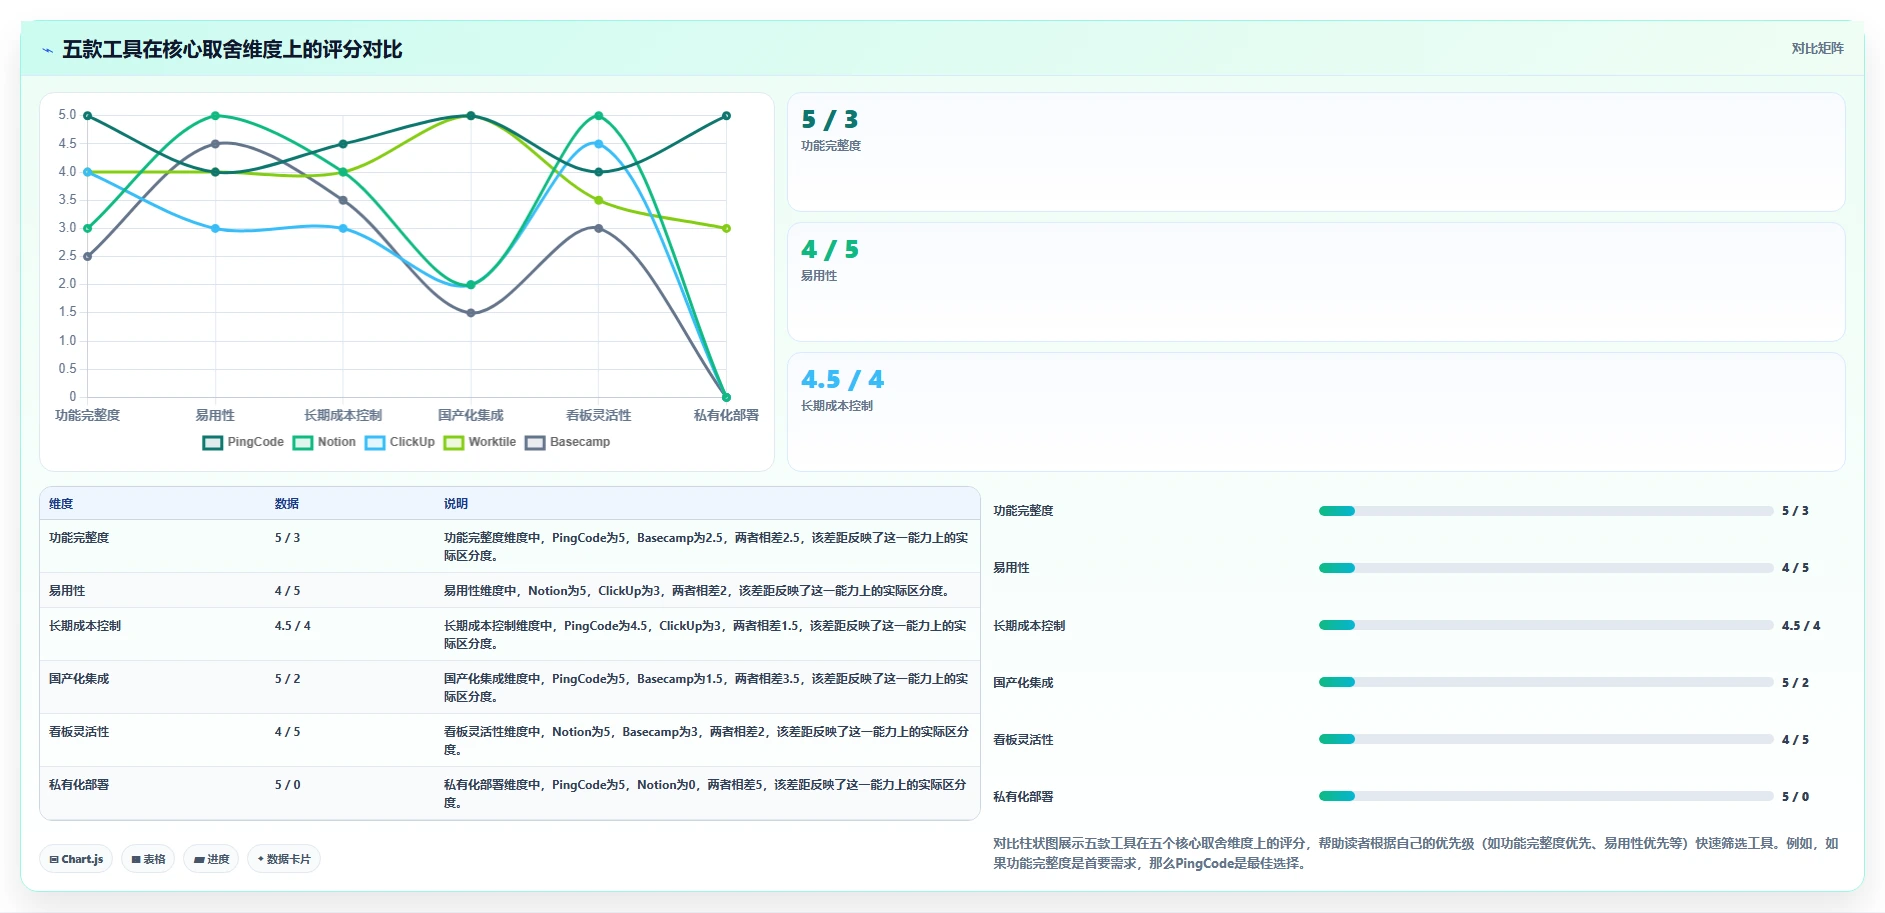This screenshot has height=913, width=1885.
Task: Click the chart description paragraph about PingCode
Action: tap(1415, 853)
